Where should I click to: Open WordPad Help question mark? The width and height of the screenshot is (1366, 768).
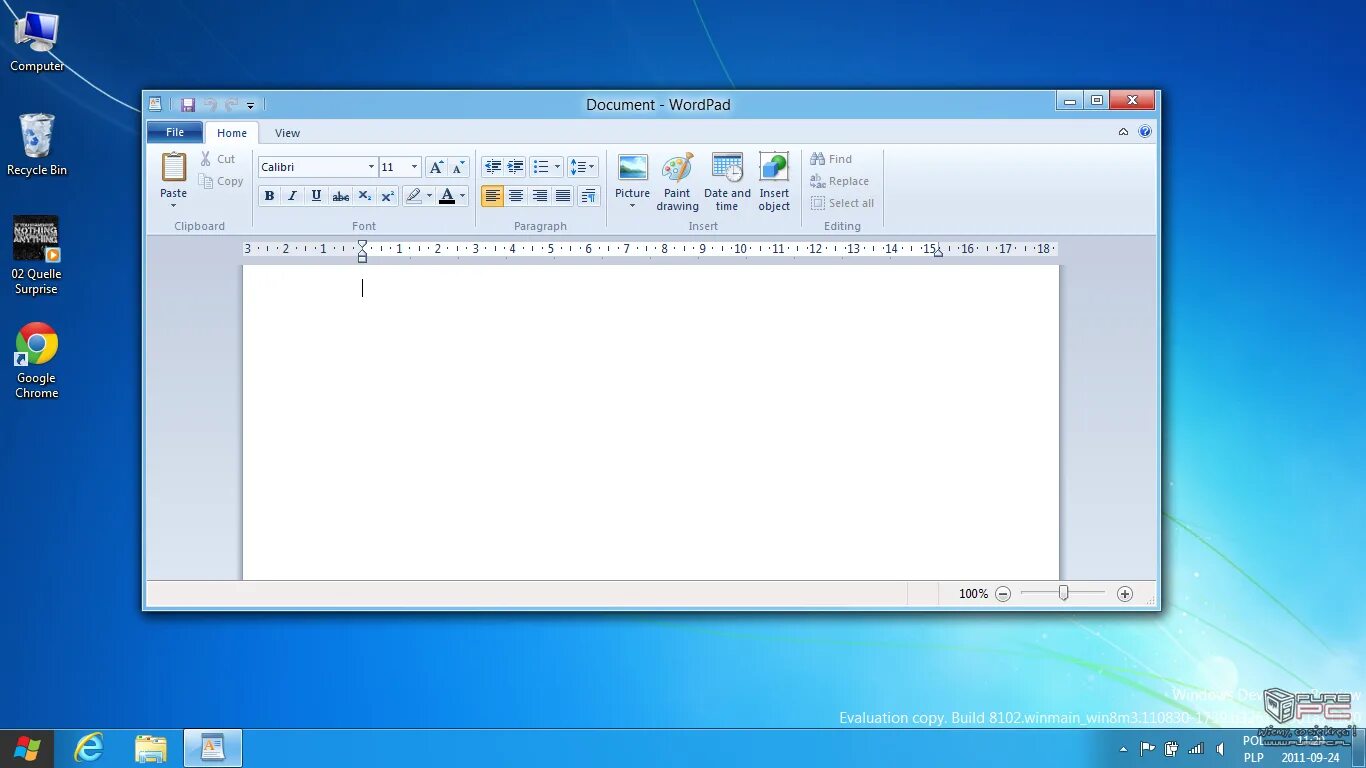point(1145,132)
